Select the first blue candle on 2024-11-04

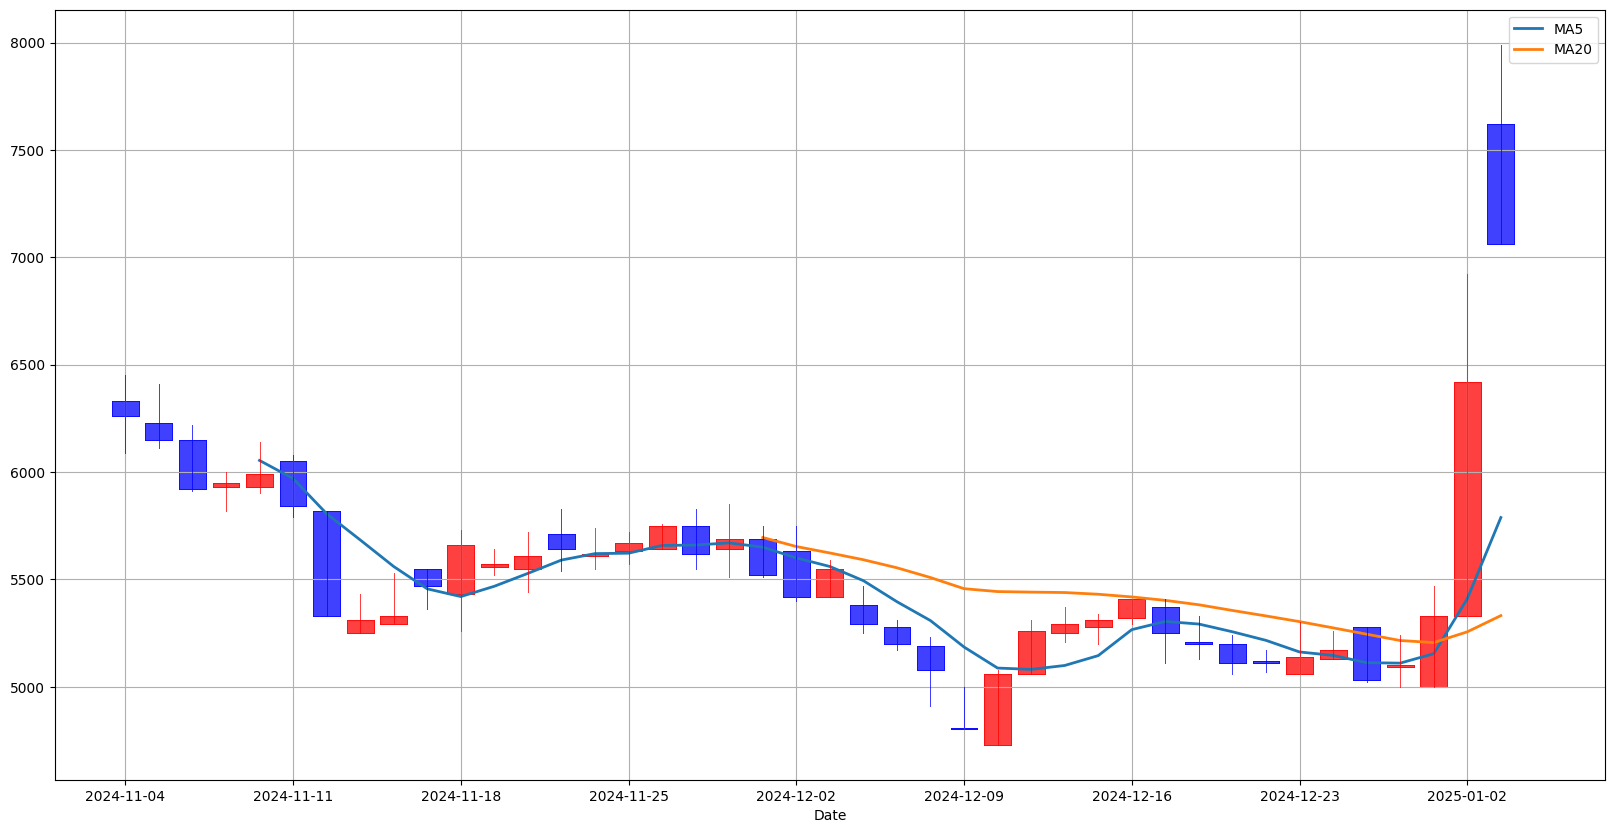point(125,408)
